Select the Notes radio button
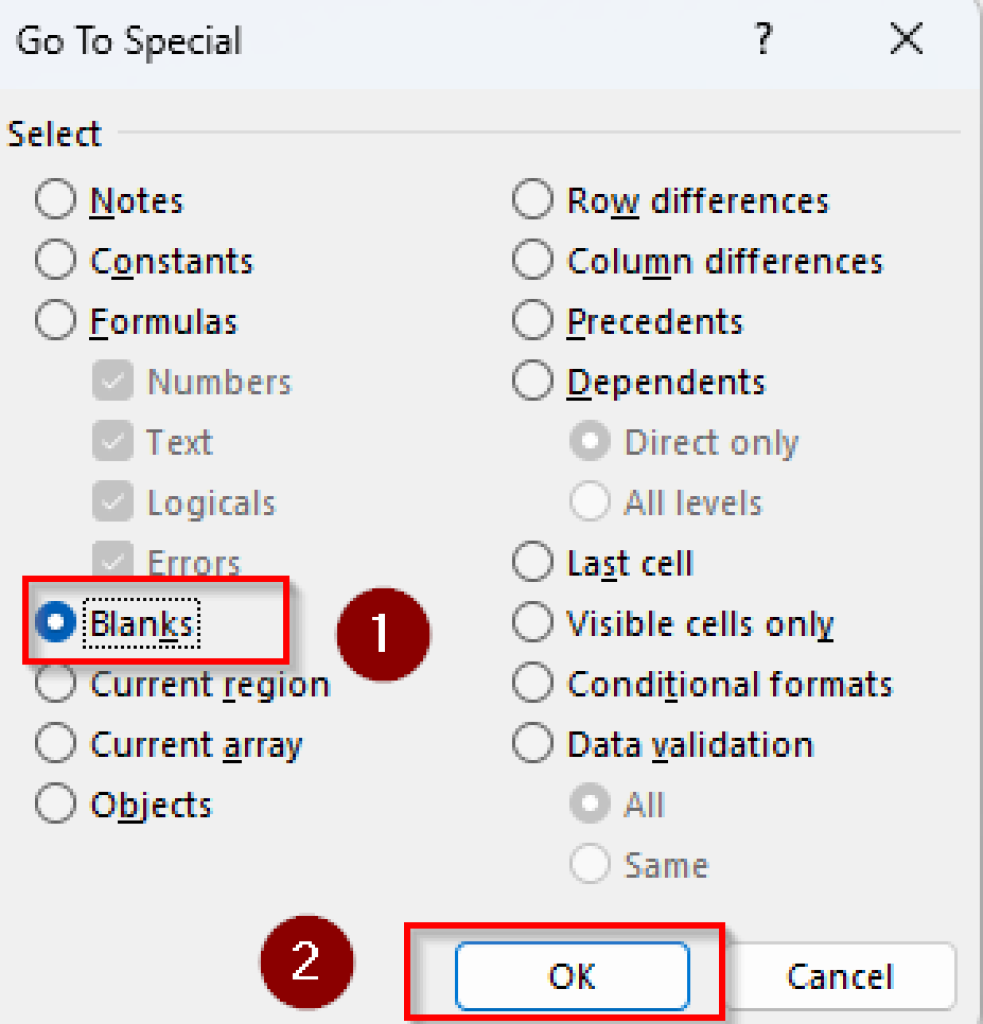This screenshot has width=983, height=1024. pyautogui.click(x=55, y=200)
